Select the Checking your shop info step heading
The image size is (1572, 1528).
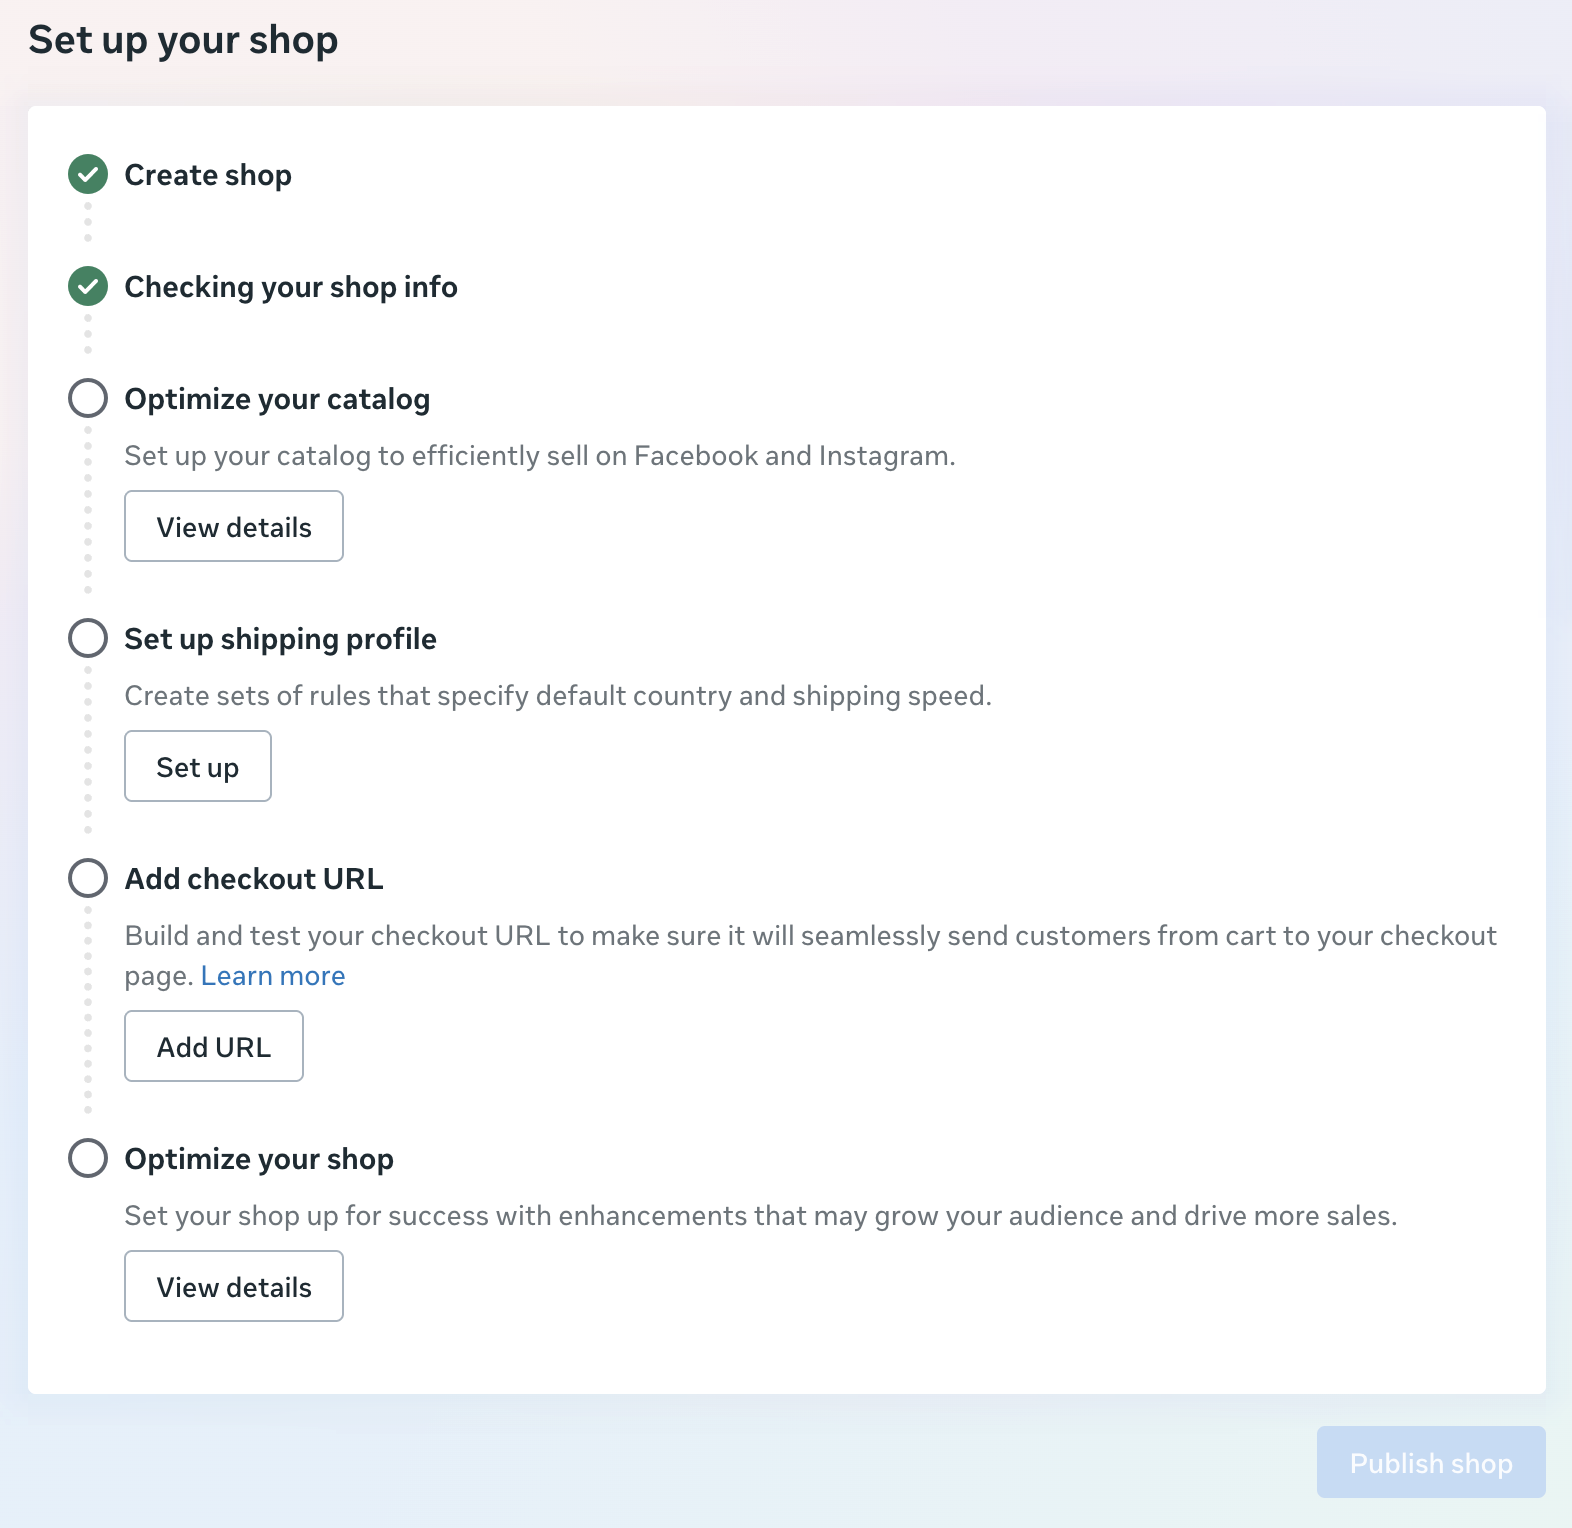291,287
